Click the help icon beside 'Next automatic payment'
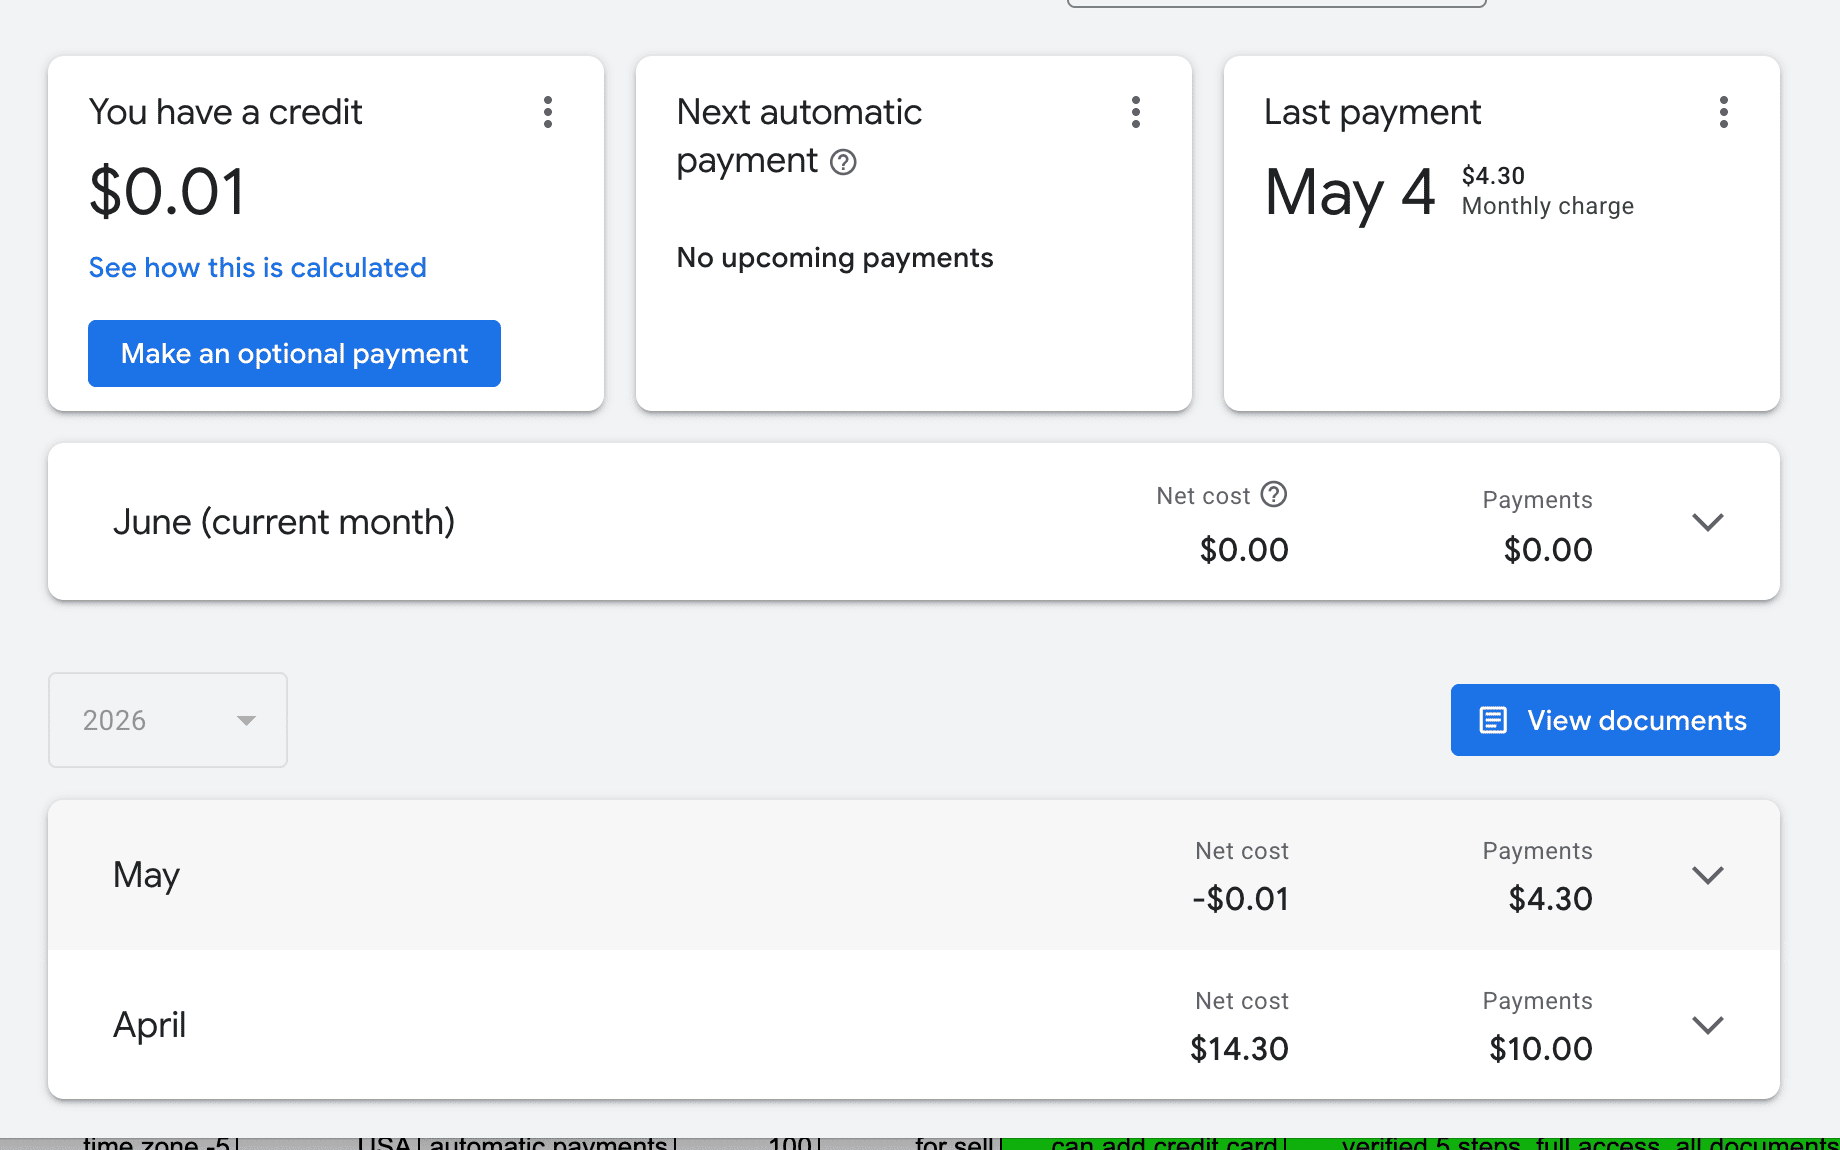 843,162
